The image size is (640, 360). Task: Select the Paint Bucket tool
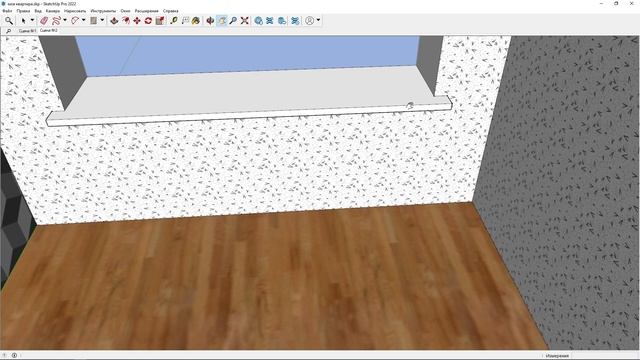(196, 20)
